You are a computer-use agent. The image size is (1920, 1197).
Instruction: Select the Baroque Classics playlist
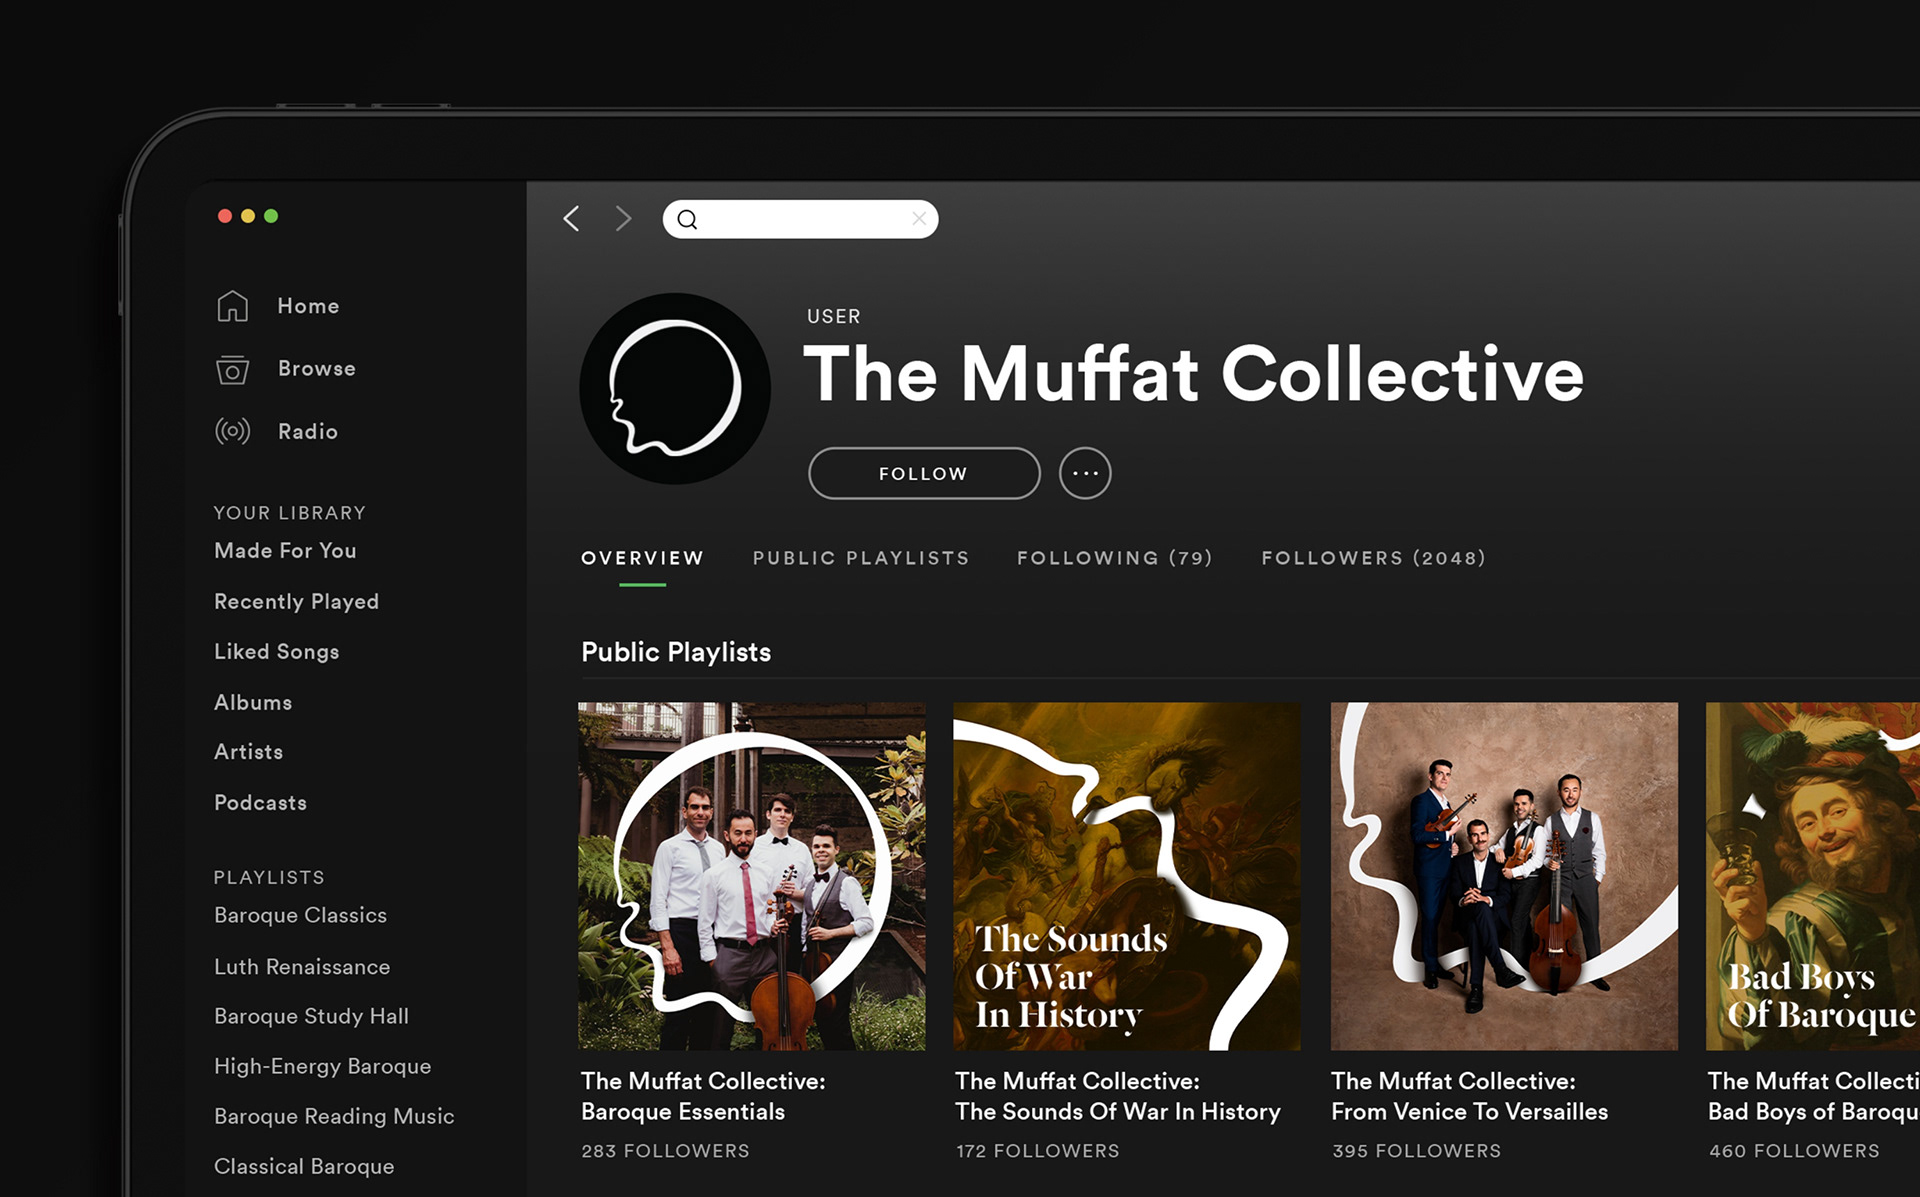(300, 916)
